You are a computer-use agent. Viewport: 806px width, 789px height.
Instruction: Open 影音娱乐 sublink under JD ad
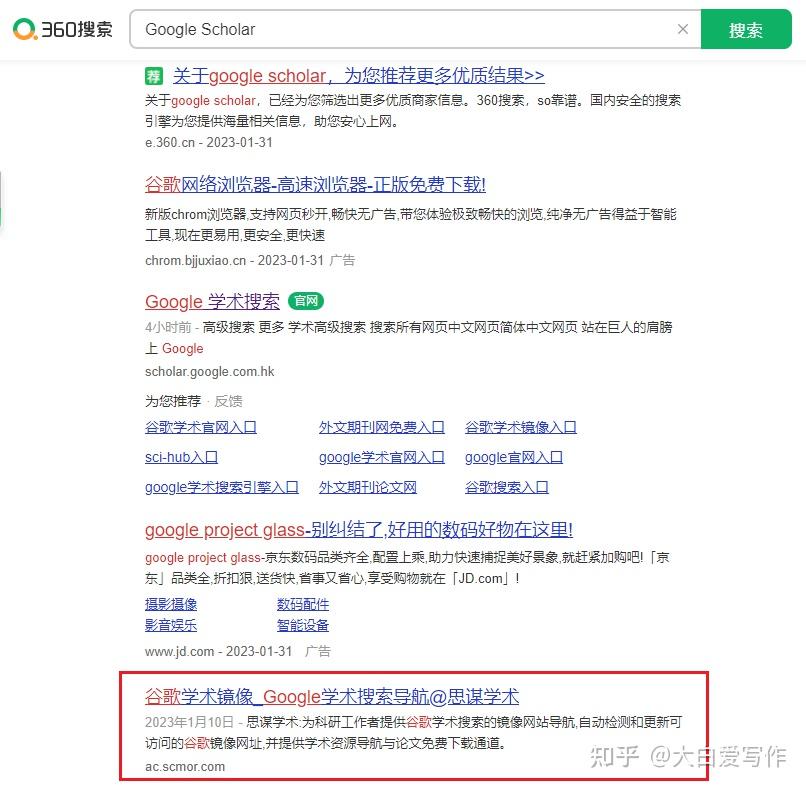171,625
